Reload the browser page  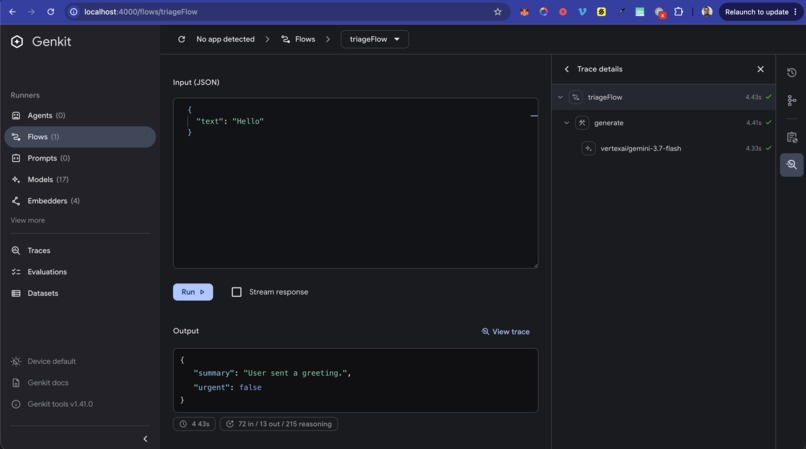pyautogui.click(x=50, y=12)
